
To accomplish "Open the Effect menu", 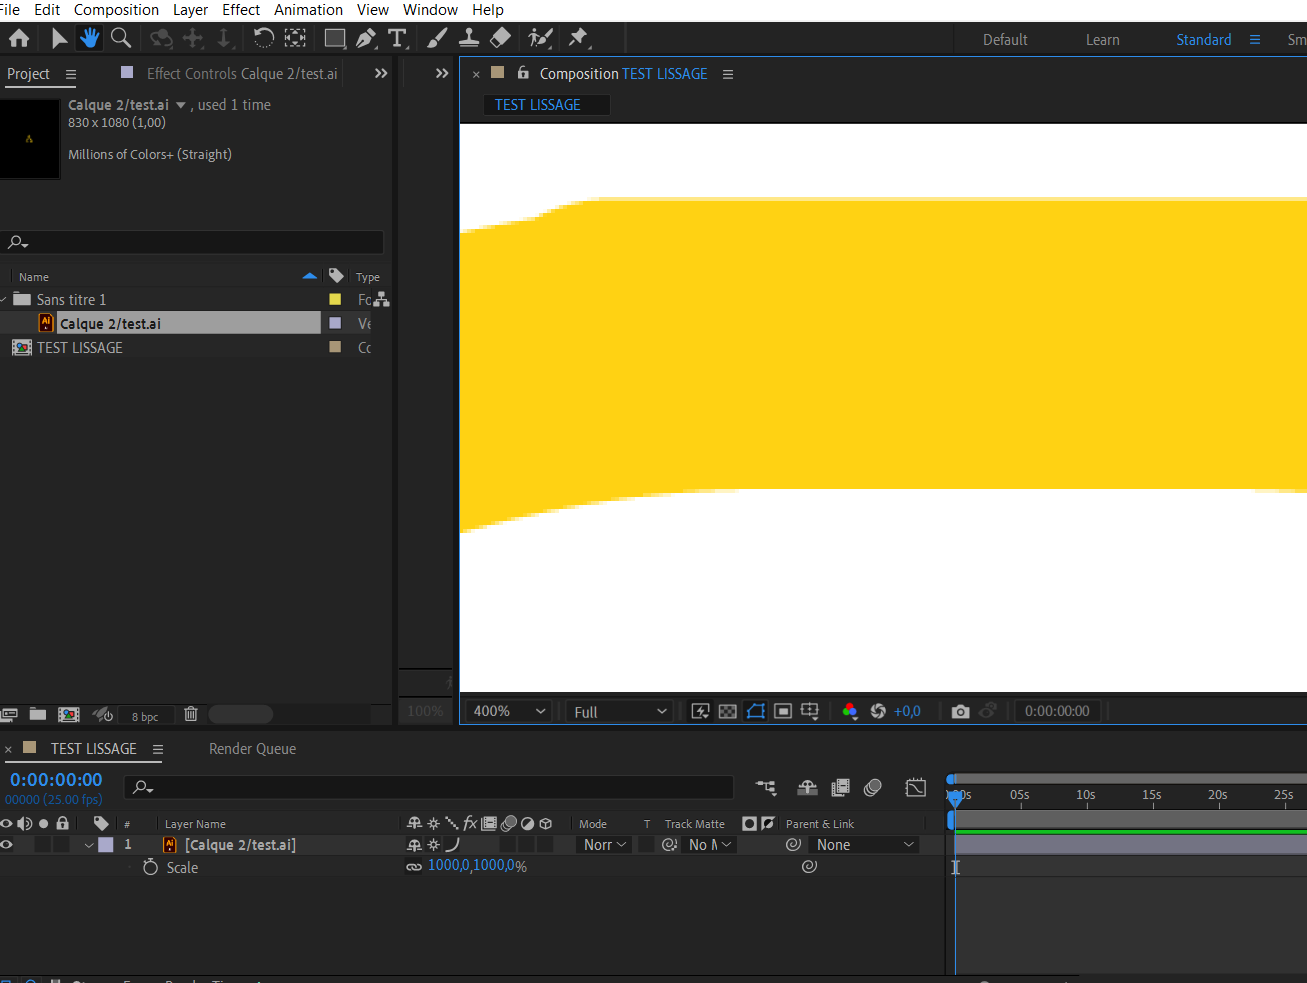I will tap(241, 10).
